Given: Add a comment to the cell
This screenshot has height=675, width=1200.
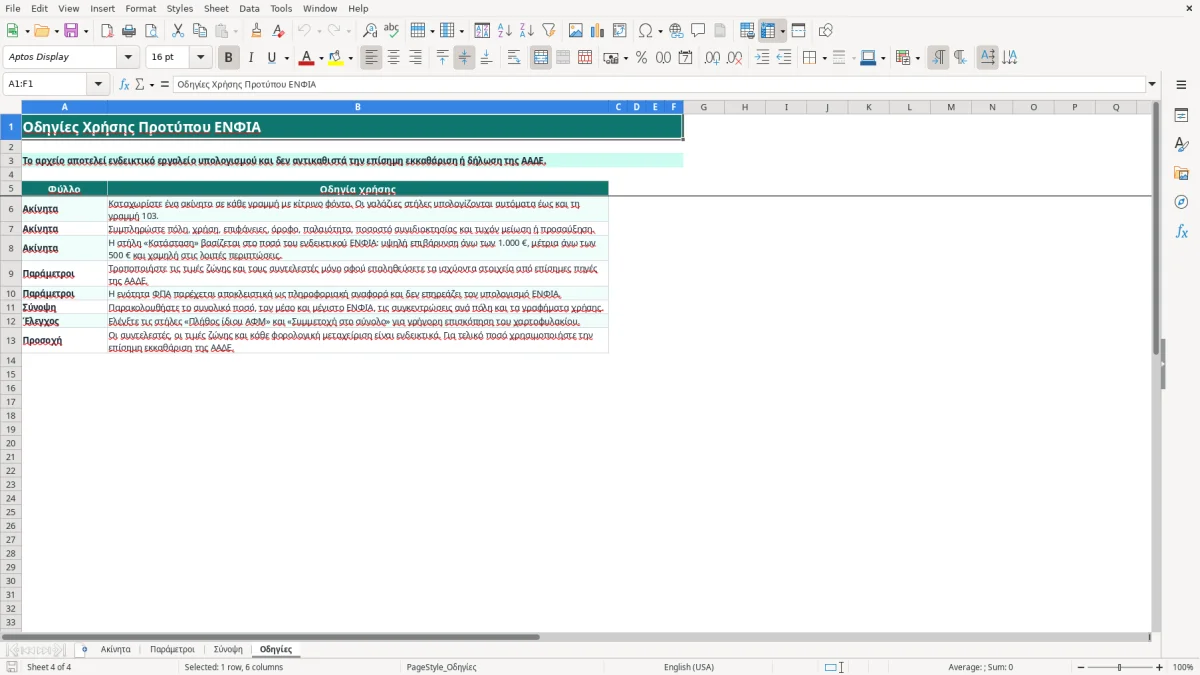Looking at the screenshot, I should pyautogui.click(x=698, y=31).
